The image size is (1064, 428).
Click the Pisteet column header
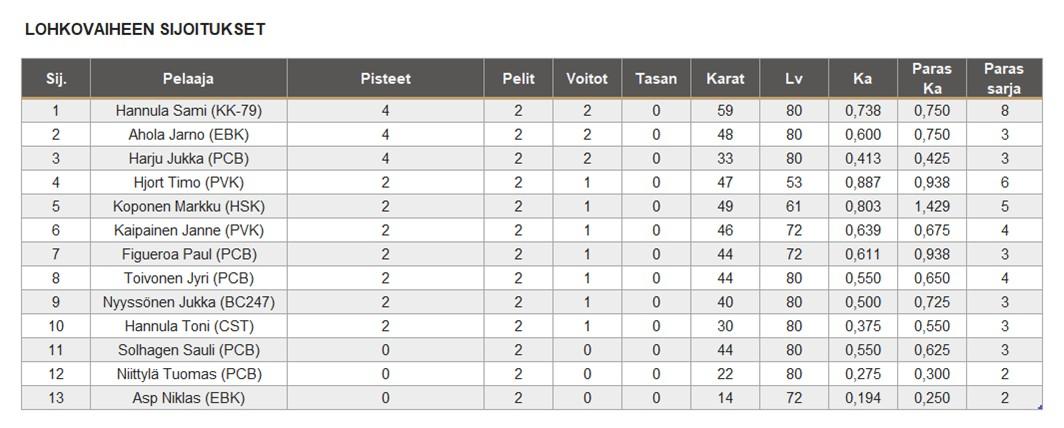pyautogui.click(x=385, y=78)
